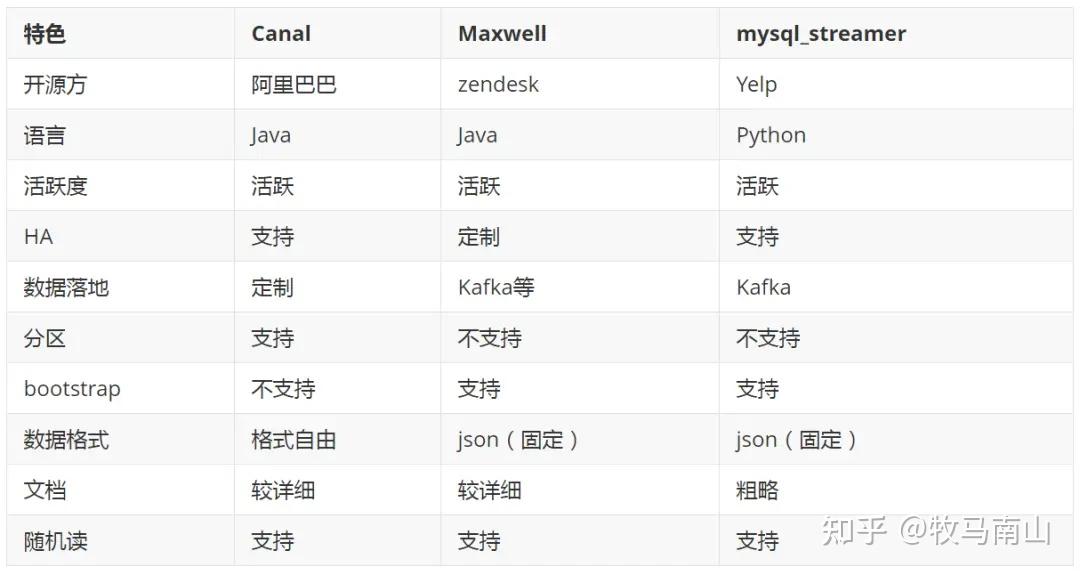Select the 格式自由 cell
Screen dimensions: 1080x575
tap(294, 439)
